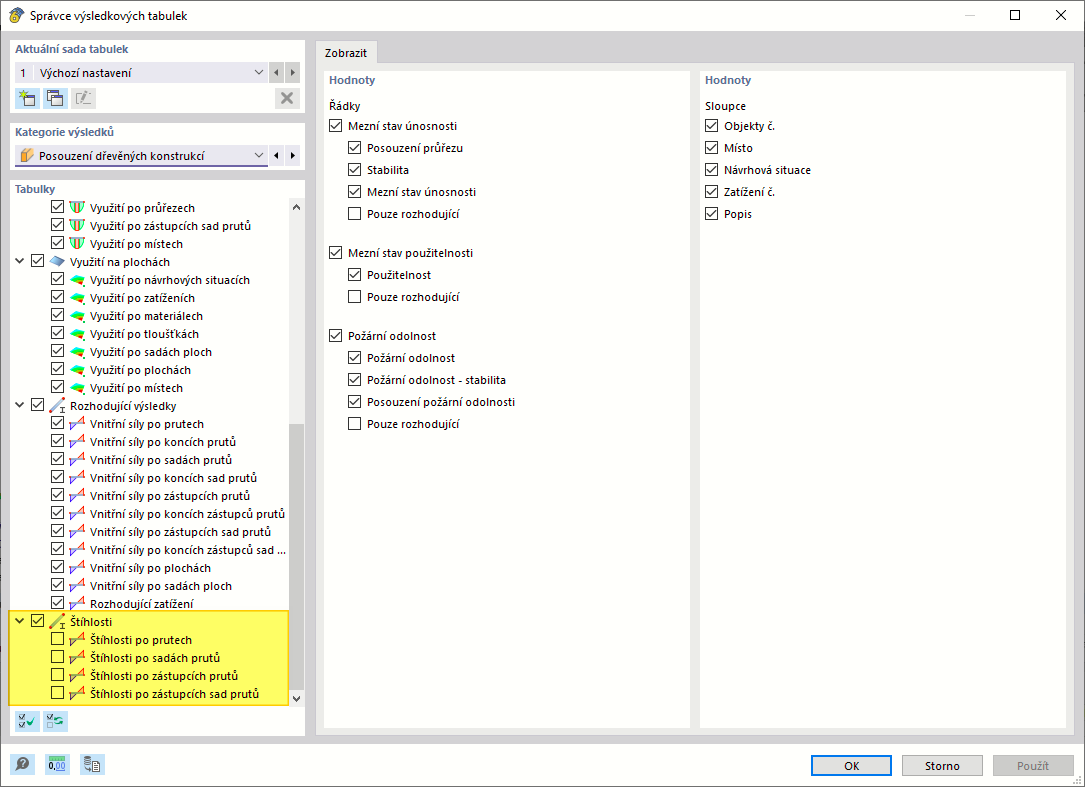Click invert selection icon below tree
This screenshot has width=1085, height=787.
[x=55, y=721]
